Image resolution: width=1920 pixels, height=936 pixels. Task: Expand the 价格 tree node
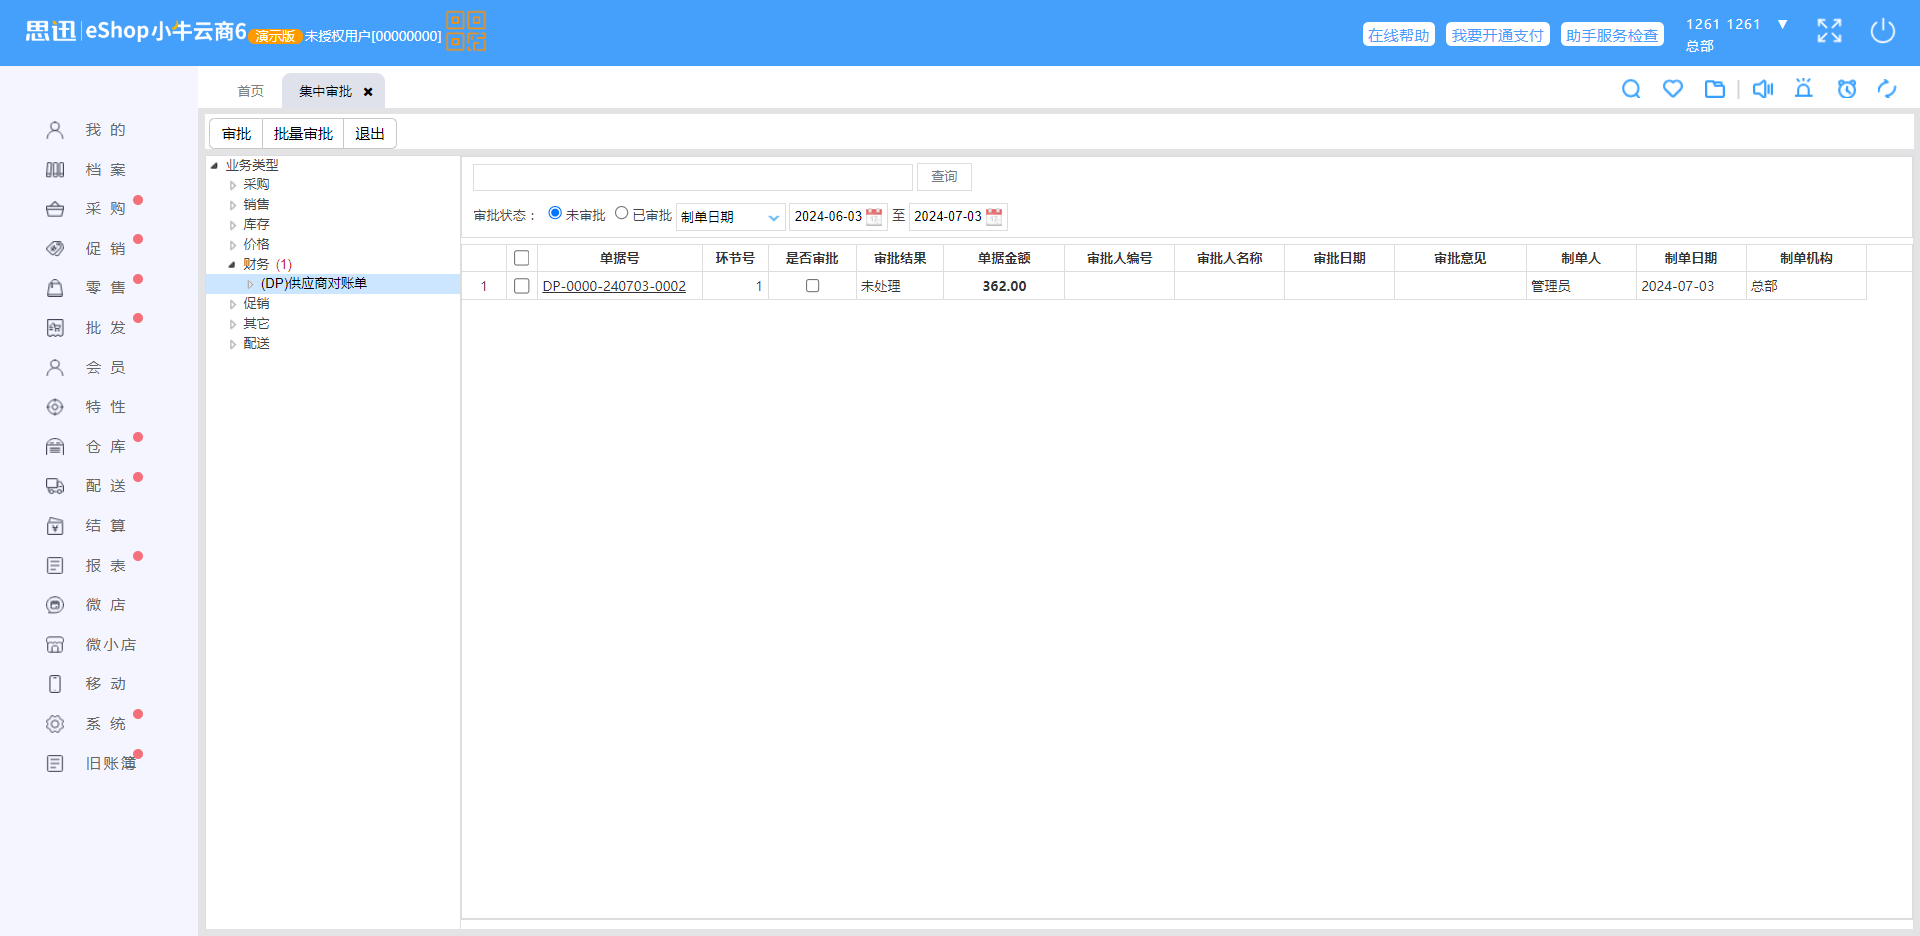point(233,245)
